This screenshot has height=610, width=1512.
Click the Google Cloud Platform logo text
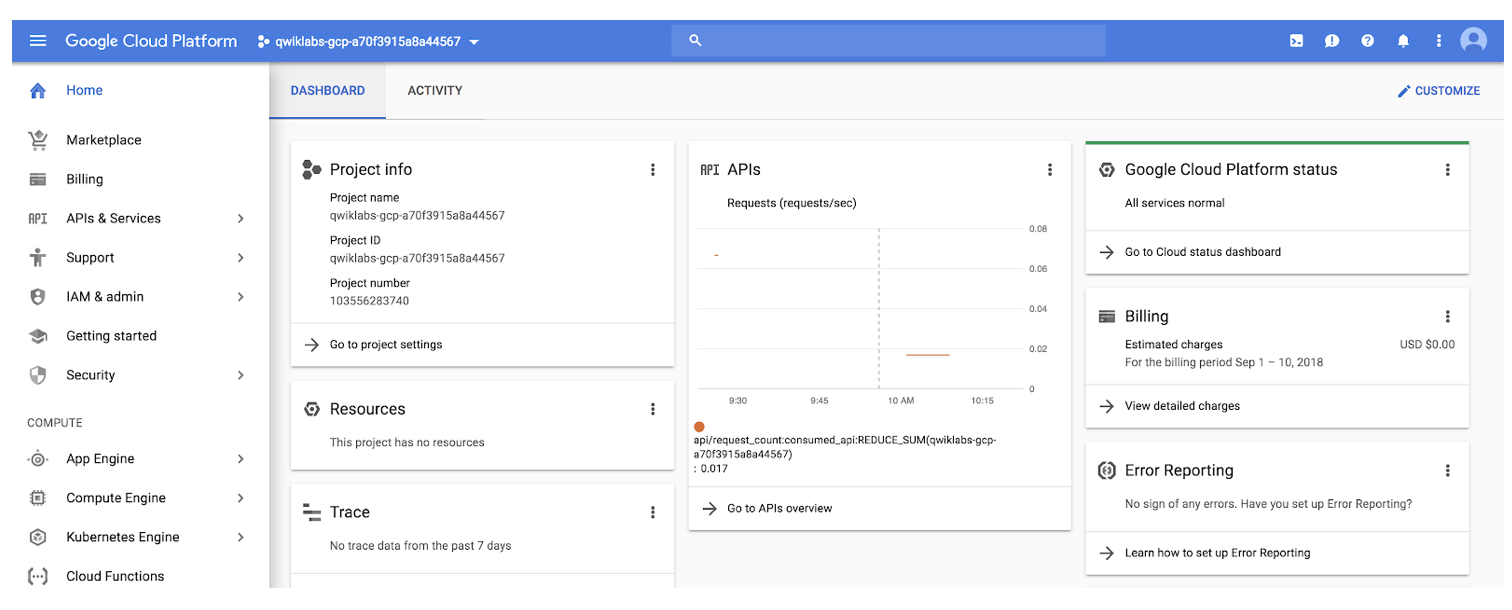pos(151,41)
